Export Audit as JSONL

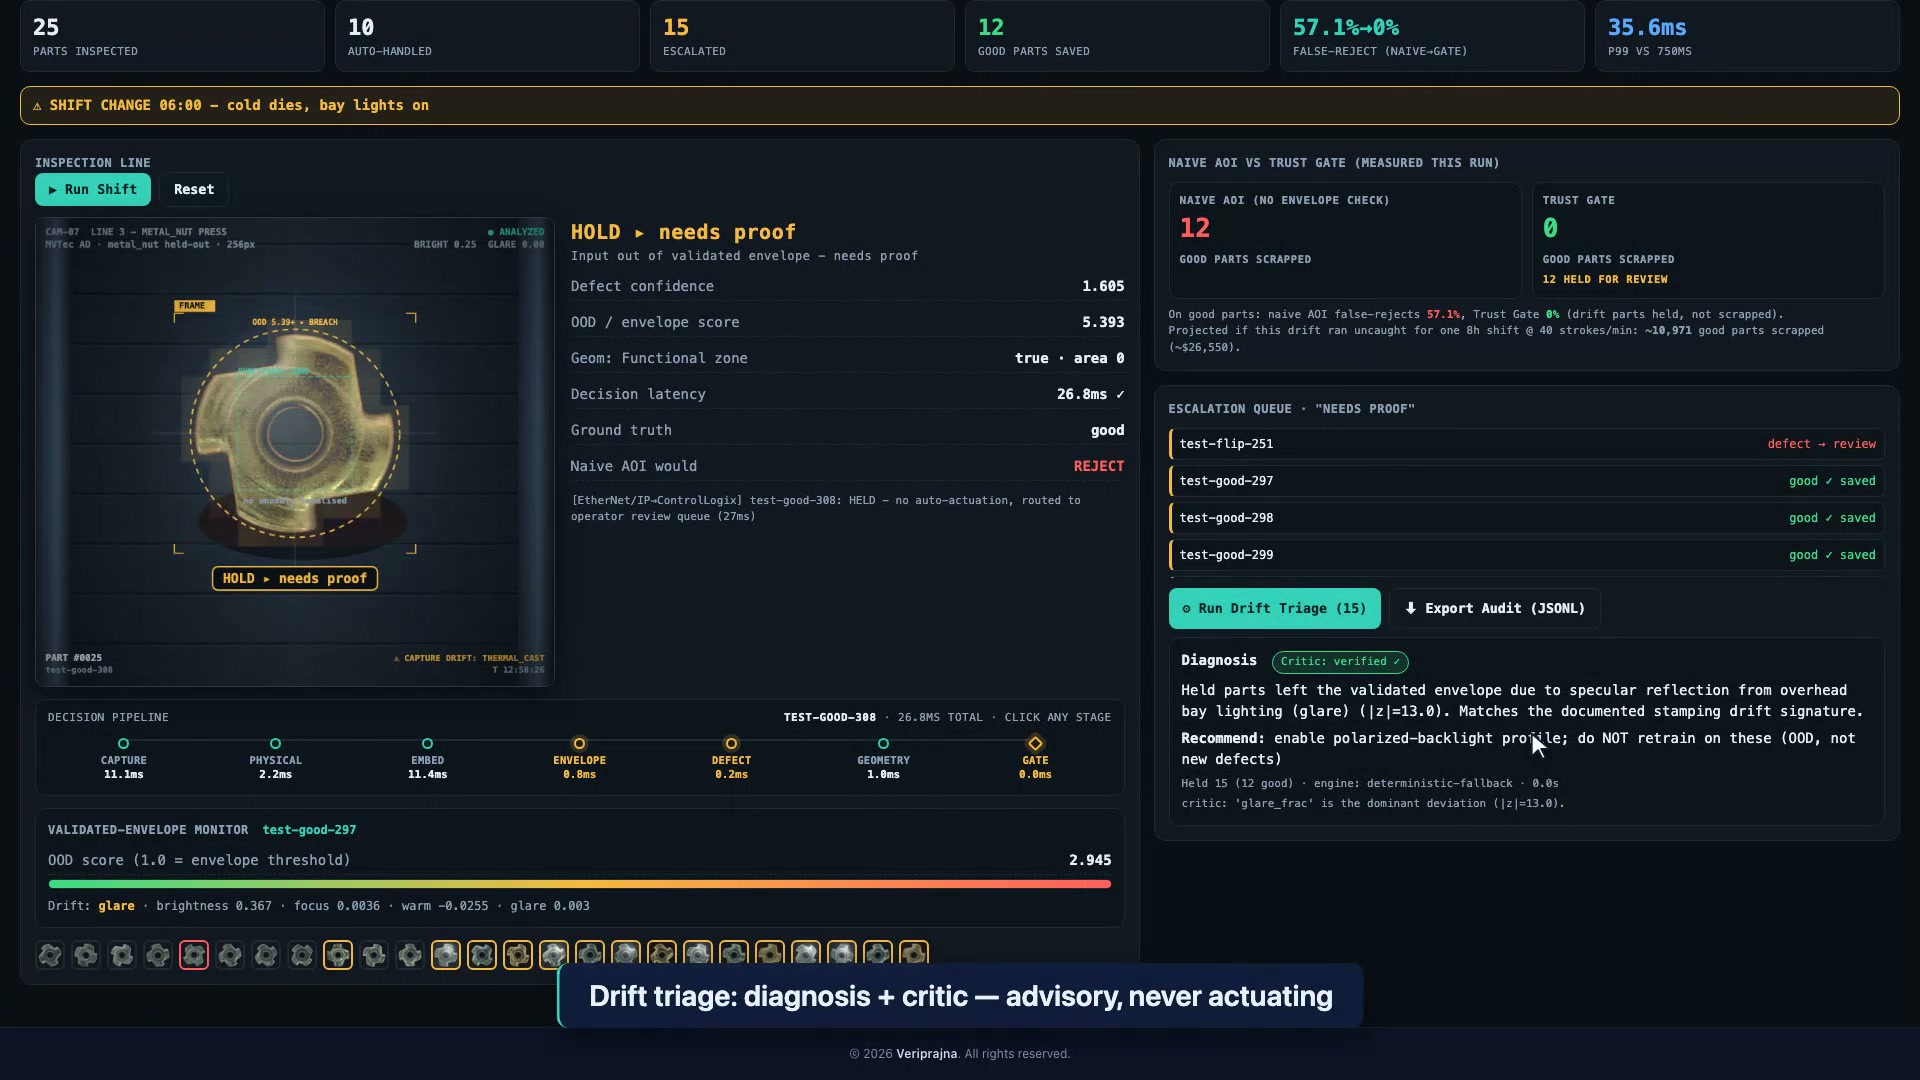pos(1495,608)
